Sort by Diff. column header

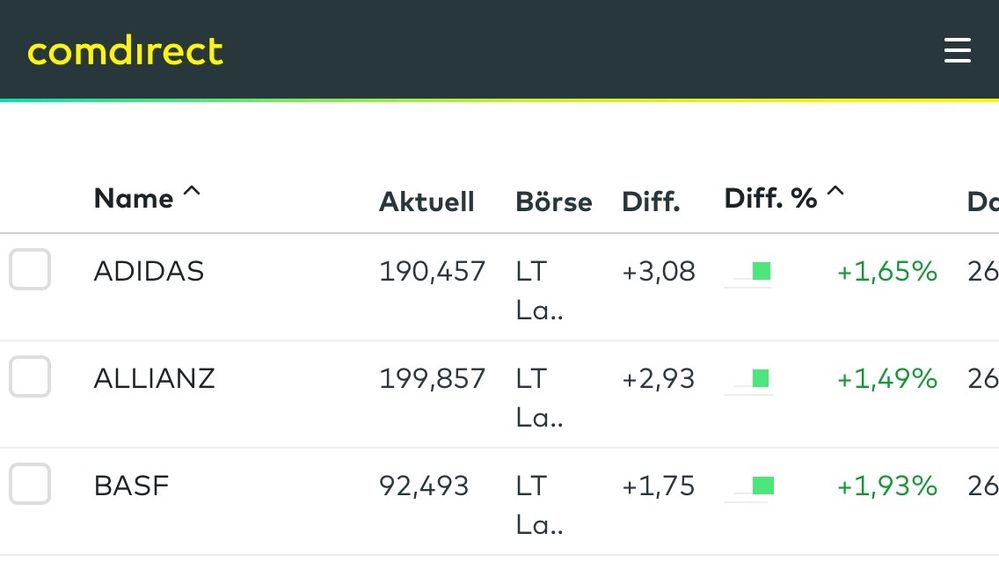(x=650, y=202)
